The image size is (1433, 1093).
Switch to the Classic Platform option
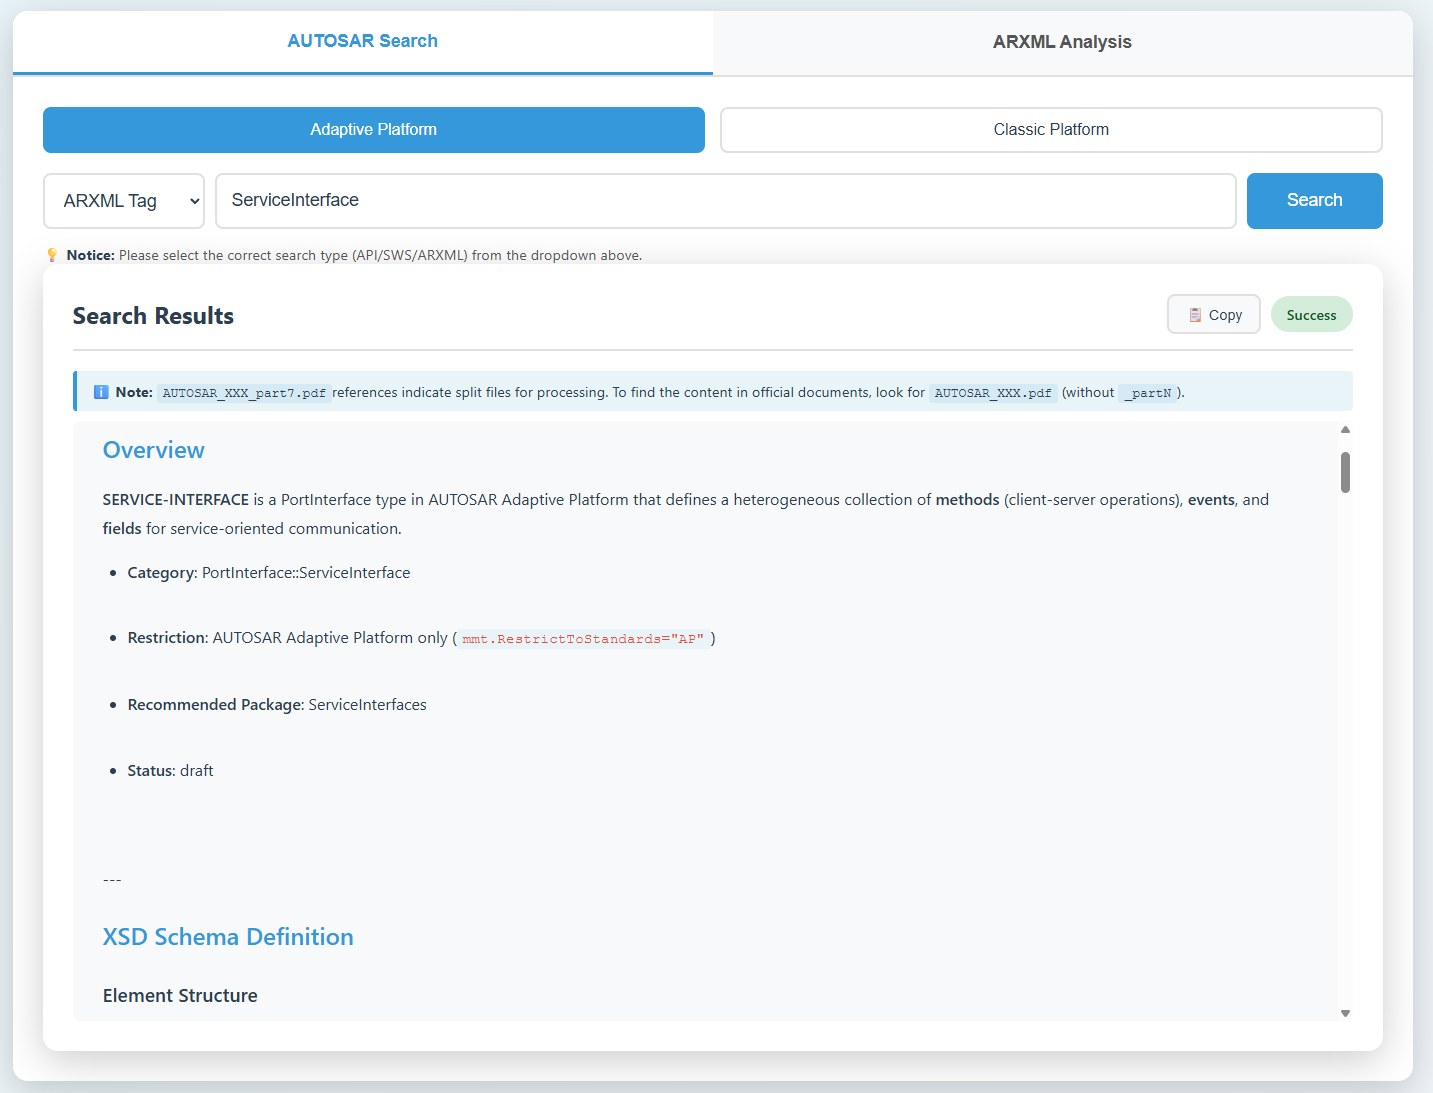1050,130
